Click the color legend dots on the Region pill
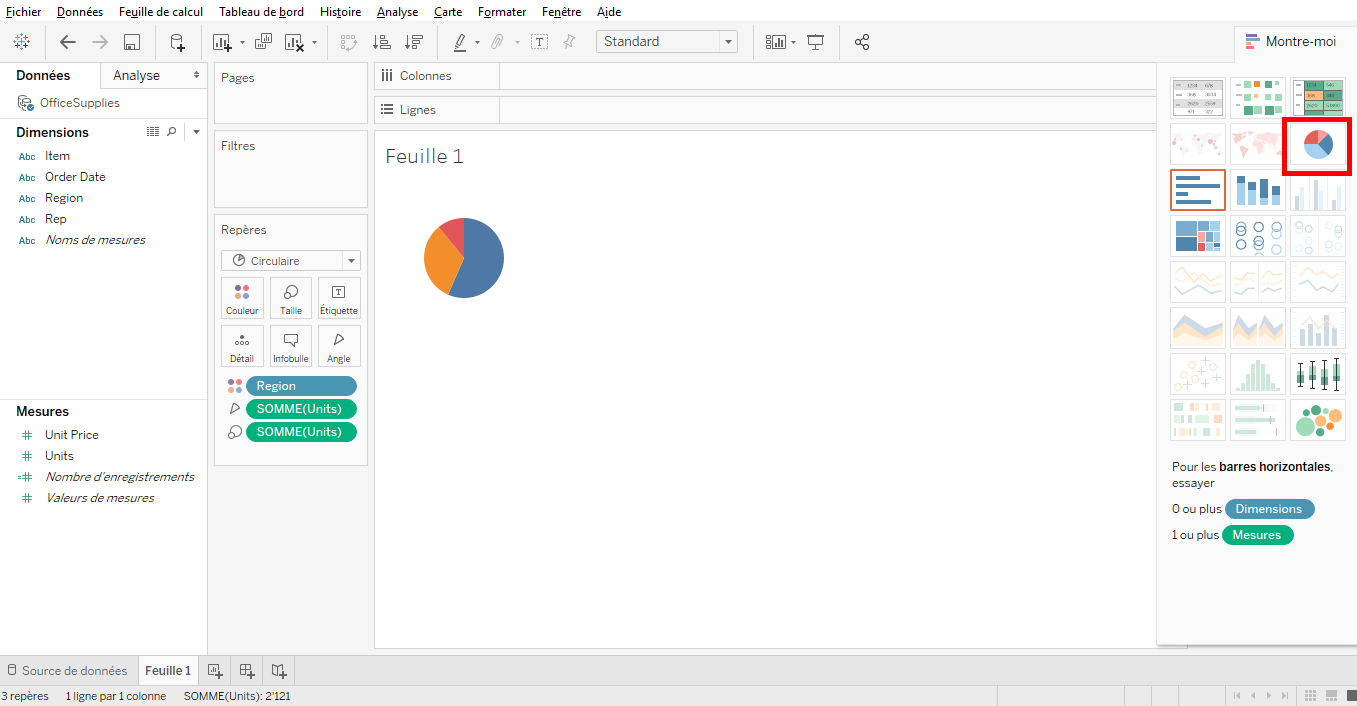This screenshot has height=706, width=1357. click(x=235, y=385)
